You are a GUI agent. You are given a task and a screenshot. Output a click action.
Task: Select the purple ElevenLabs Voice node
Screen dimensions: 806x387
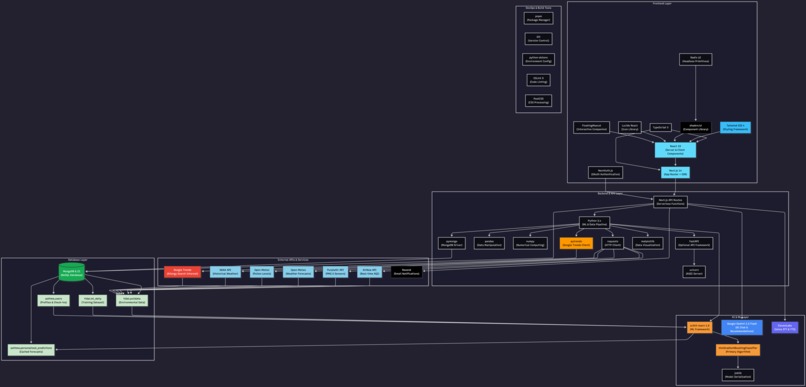[785, 327]
